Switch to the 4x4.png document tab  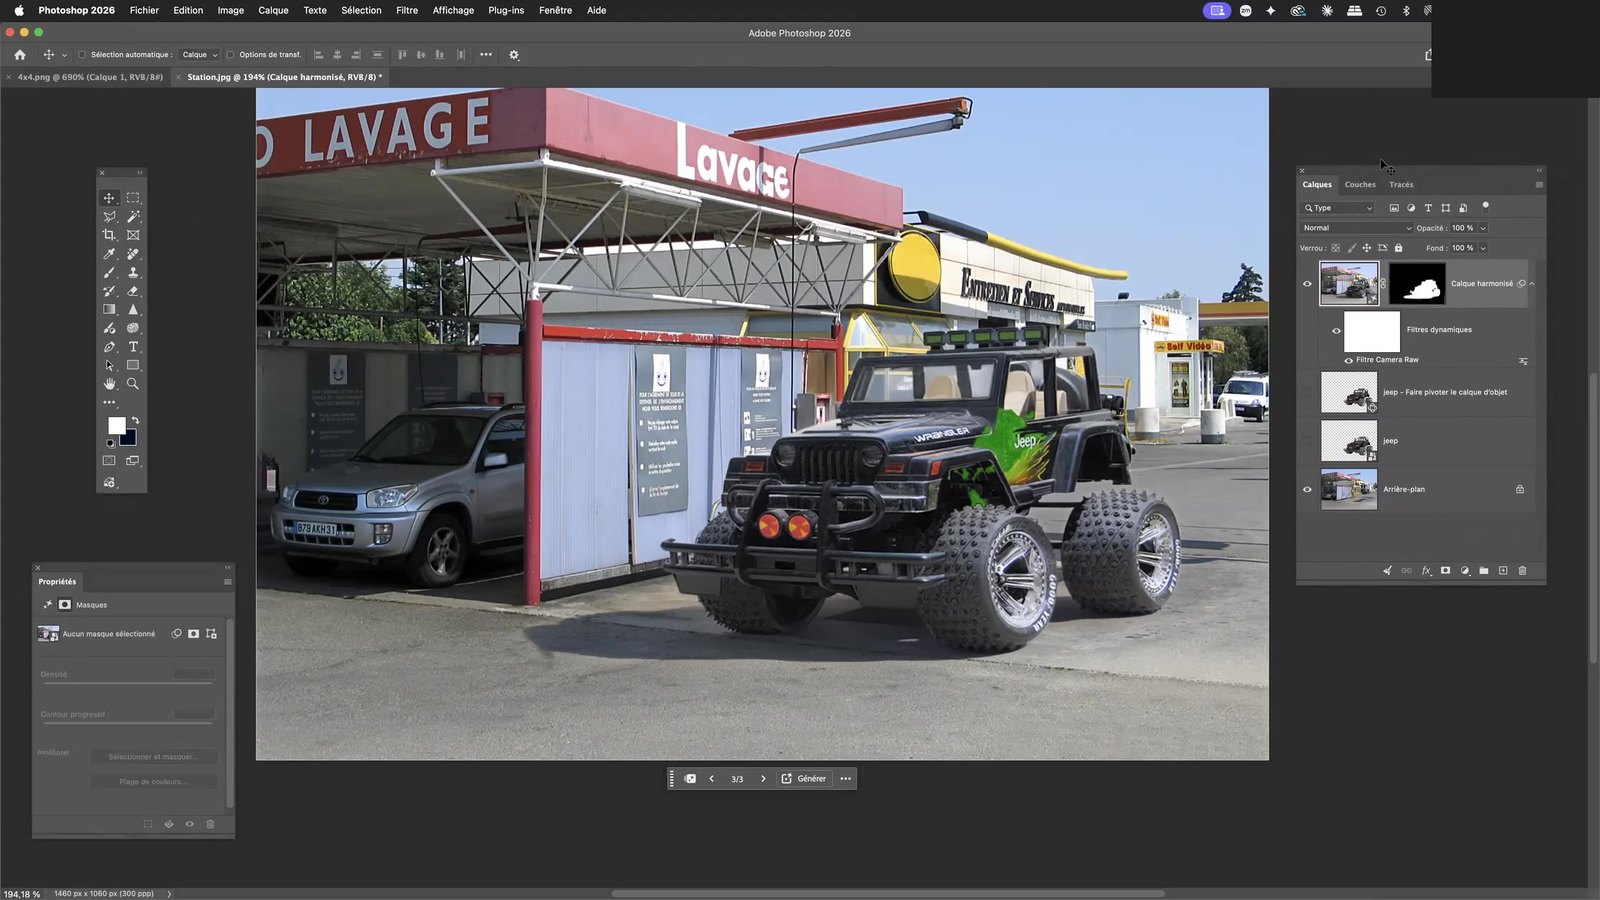click(x=90, y=77)
